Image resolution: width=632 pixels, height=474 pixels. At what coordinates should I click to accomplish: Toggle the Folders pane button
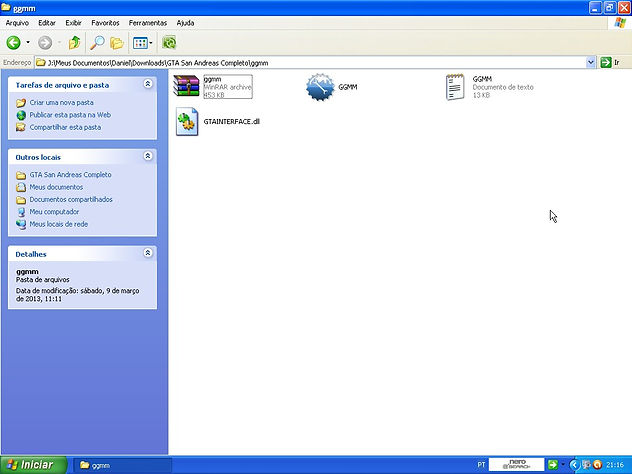click(x=117, y=43)
